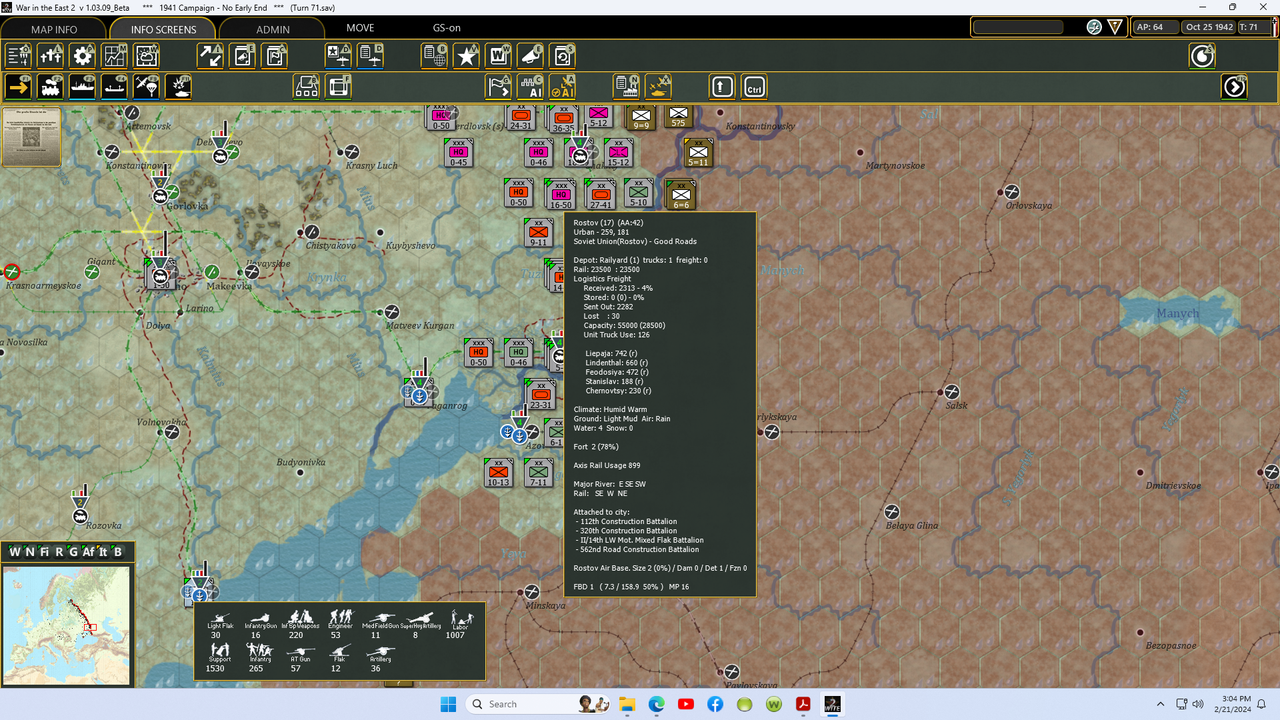The image size is (1280, 720).
Task: Toggle the AI air assist icon
Action: (x=563, y=87)
